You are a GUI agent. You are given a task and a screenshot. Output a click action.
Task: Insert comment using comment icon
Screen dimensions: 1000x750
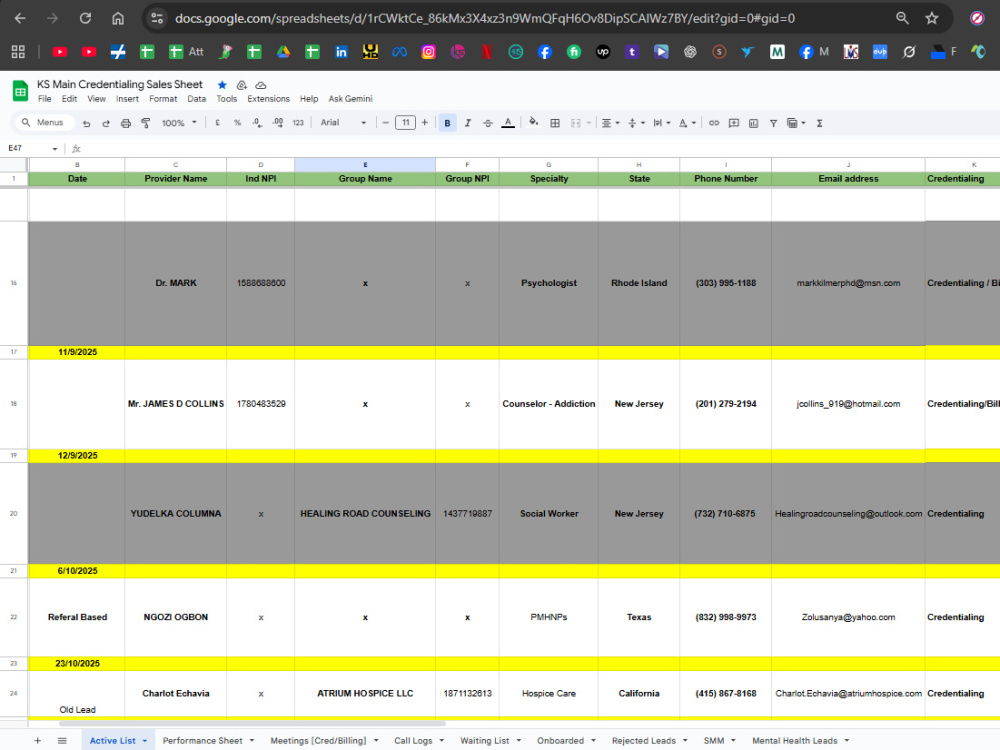[x=733, y=123]
